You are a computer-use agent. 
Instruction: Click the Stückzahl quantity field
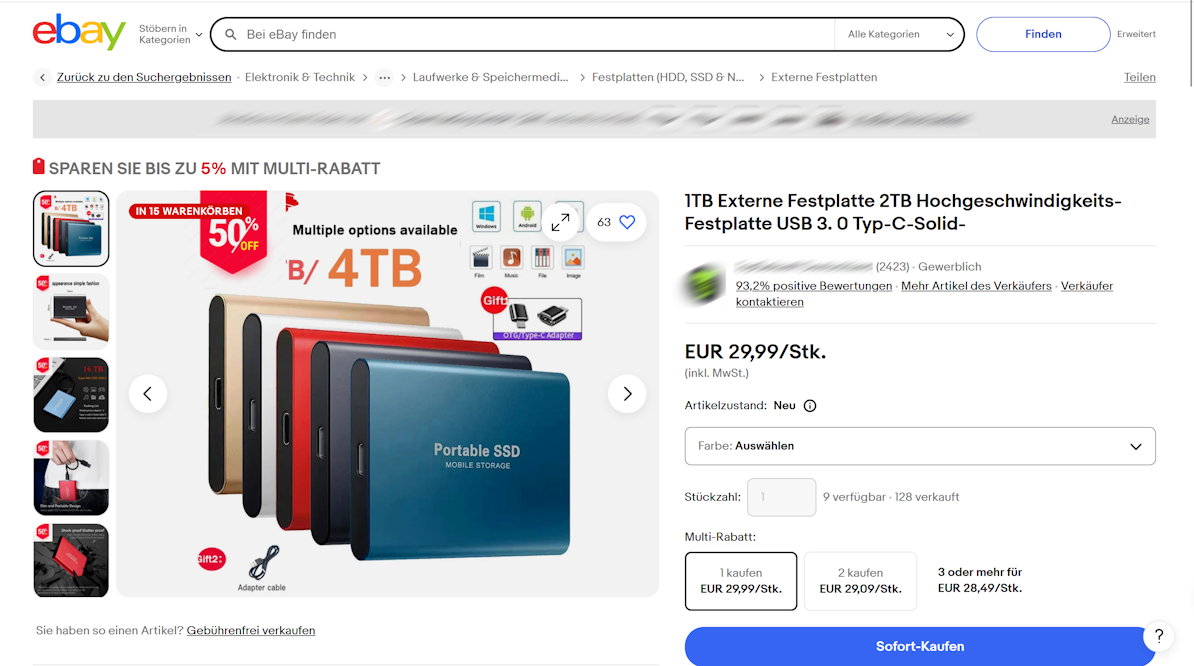781,497
